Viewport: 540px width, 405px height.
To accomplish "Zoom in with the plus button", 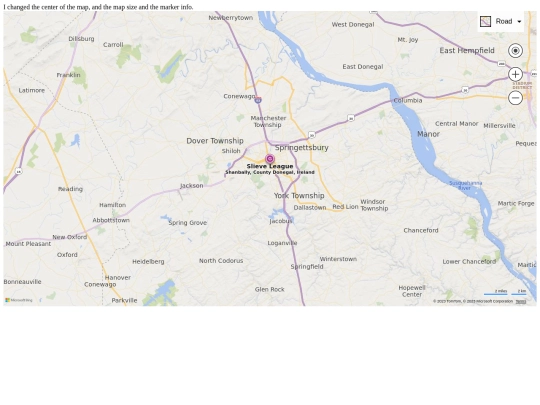I will tap(515, 74).
